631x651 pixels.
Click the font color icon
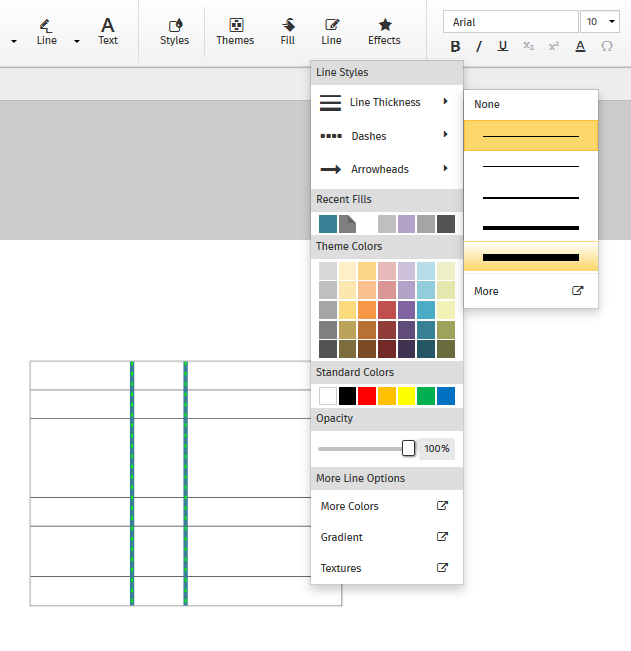pos(580,46)
